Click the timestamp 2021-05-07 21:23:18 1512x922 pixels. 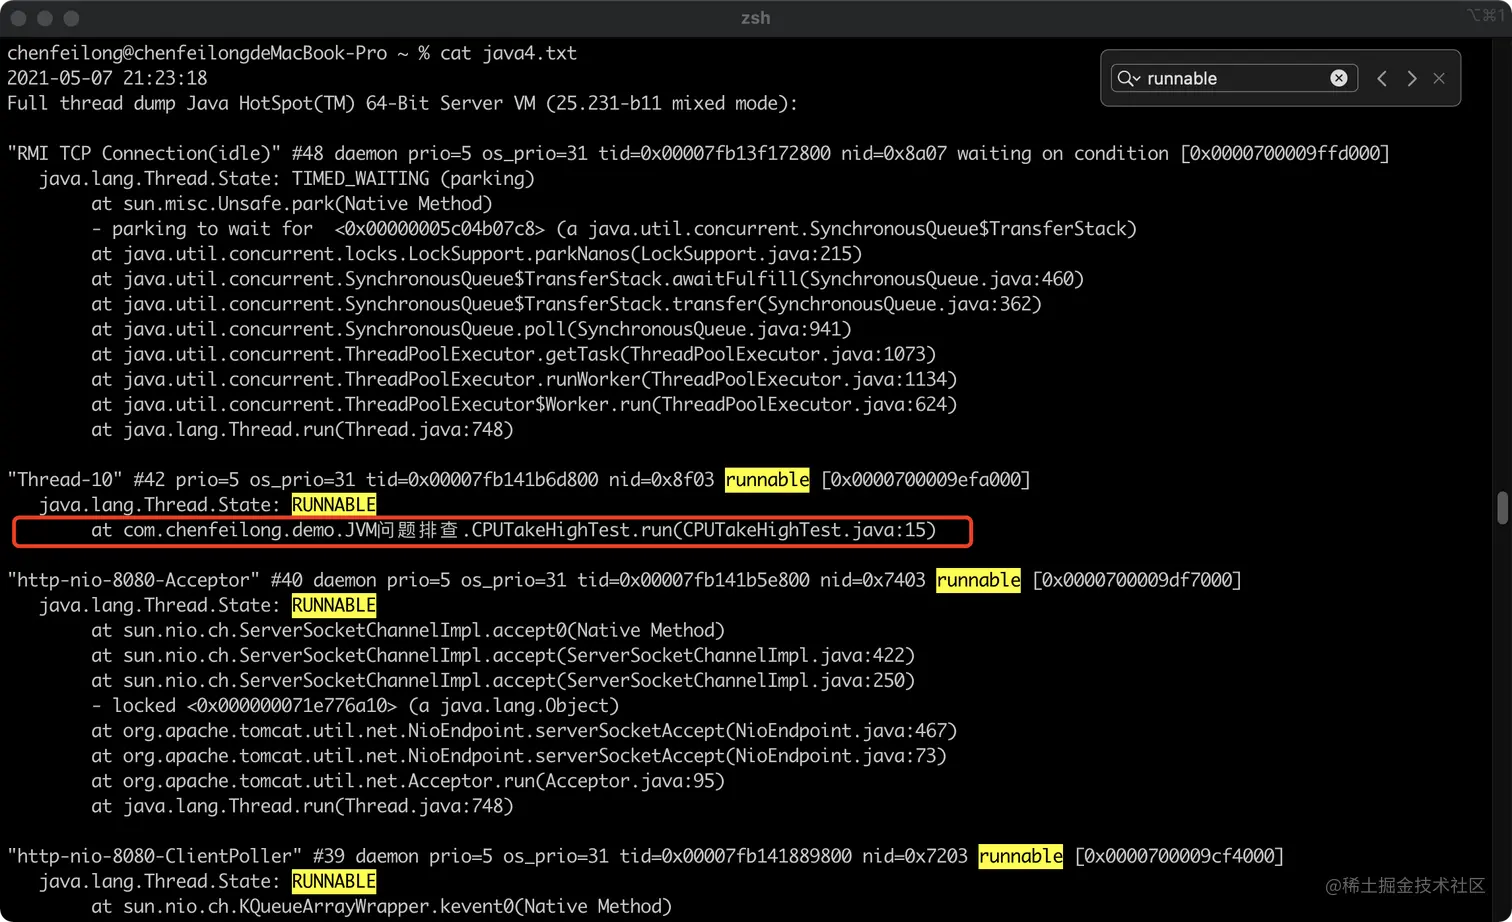tap(107, 78)
